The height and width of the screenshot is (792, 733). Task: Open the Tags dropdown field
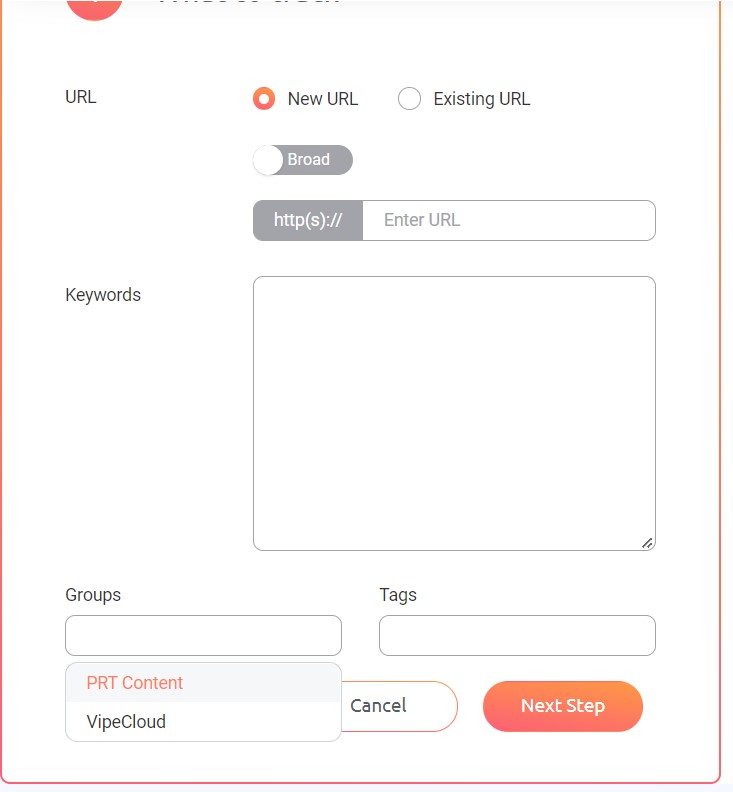(517, 635)
